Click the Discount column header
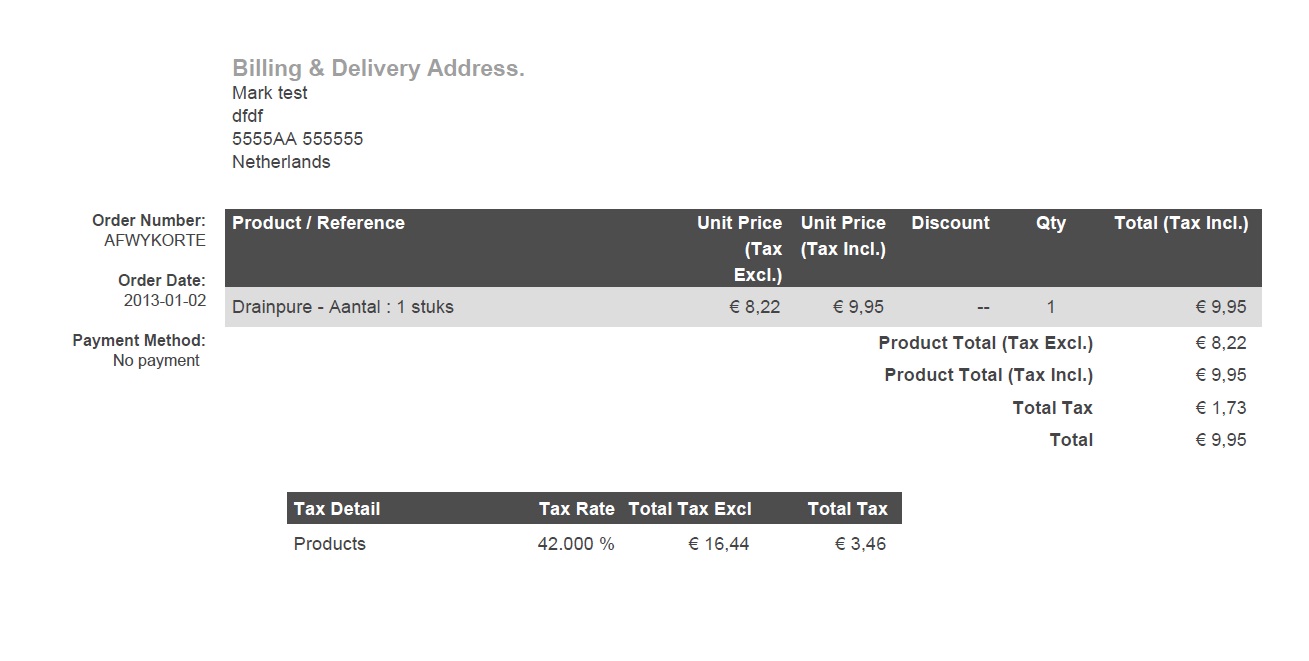Image resolution: width=1309 pixels, height=661 pixels. (950, 223)
